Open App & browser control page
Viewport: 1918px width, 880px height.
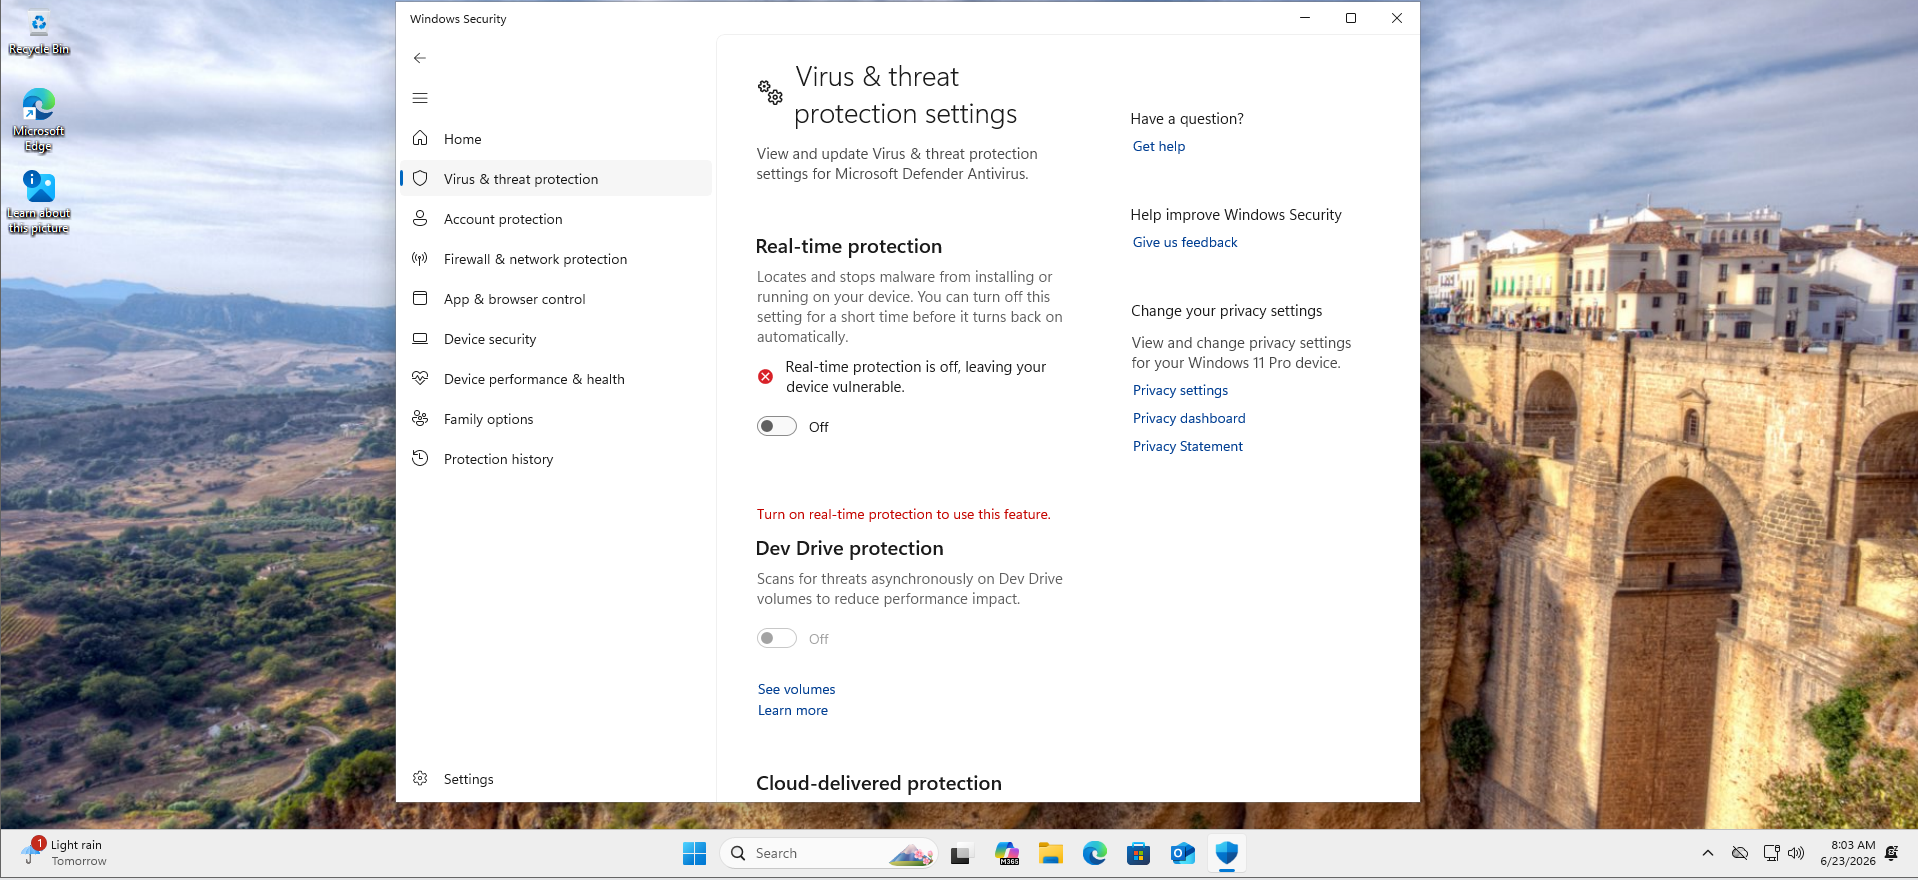coord(556,298)
